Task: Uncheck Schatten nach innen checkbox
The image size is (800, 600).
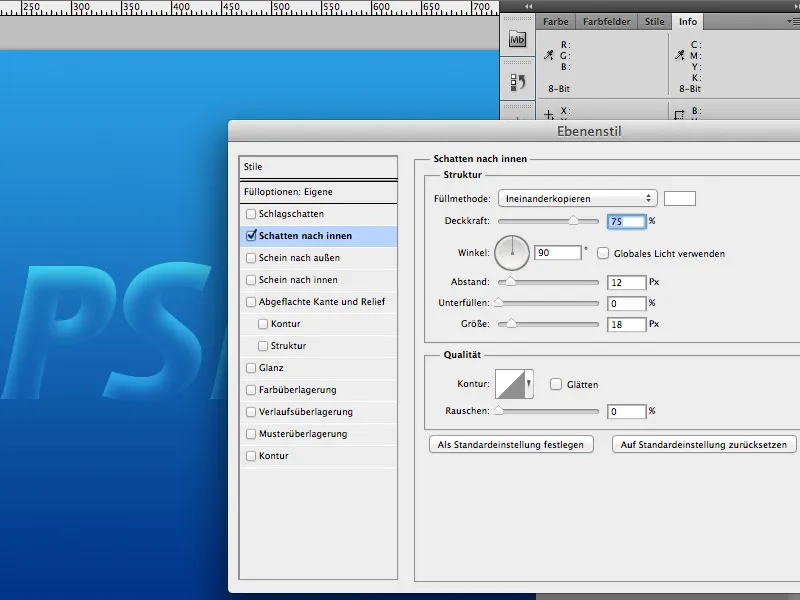Action: point(251,236)
